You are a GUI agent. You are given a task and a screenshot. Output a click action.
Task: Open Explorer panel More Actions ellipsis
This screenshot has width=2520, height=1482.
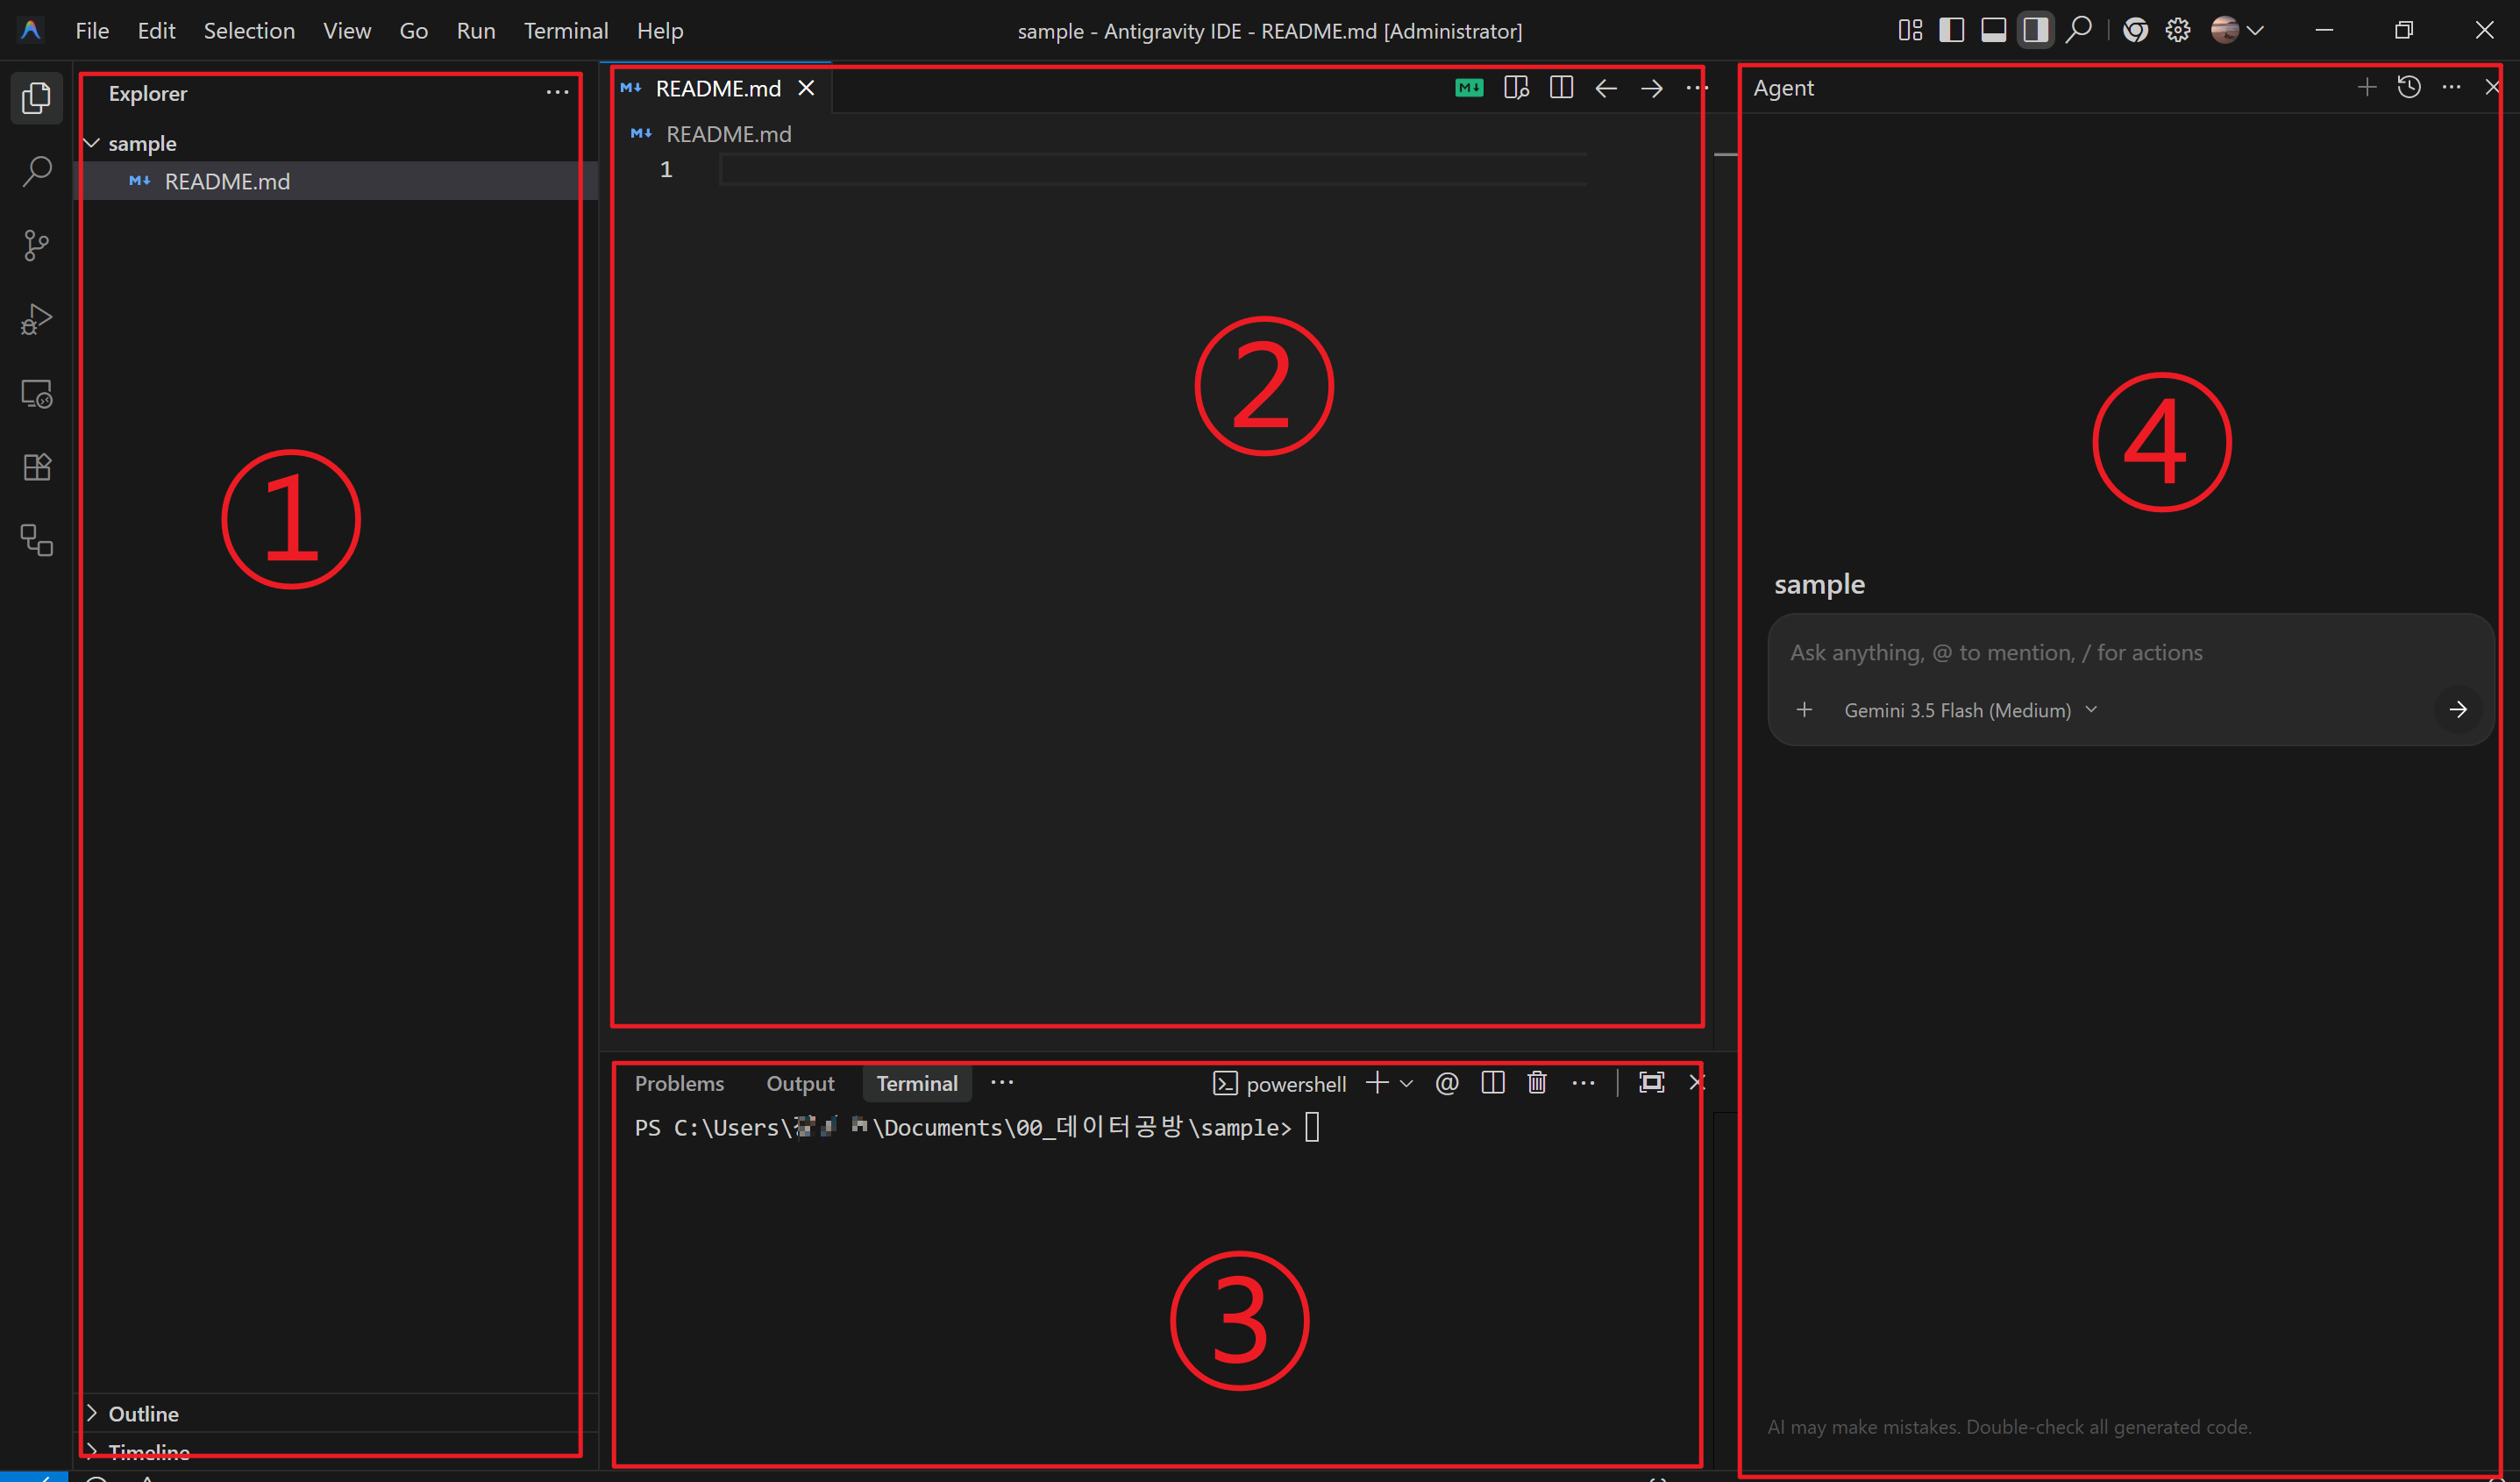[557, 92]
